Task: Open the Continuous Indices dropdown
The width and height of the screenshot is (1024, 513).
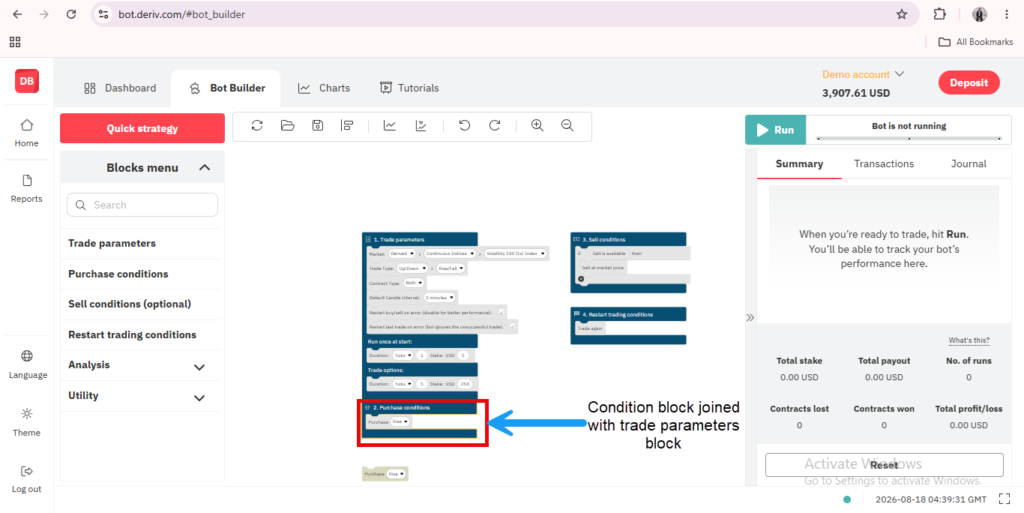Action: click(x=451, y=253)
